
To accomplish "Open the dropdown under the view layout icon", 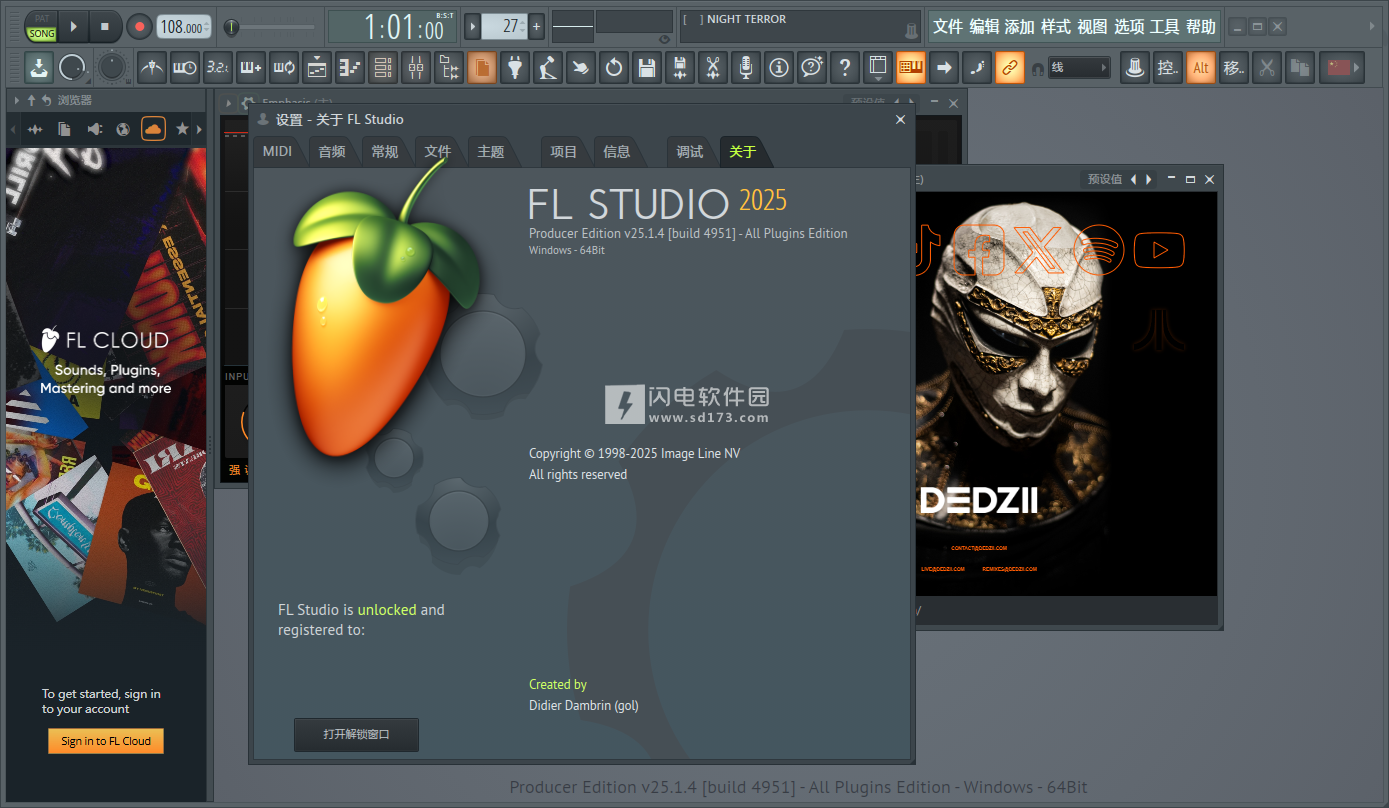I will pos(877,79).
